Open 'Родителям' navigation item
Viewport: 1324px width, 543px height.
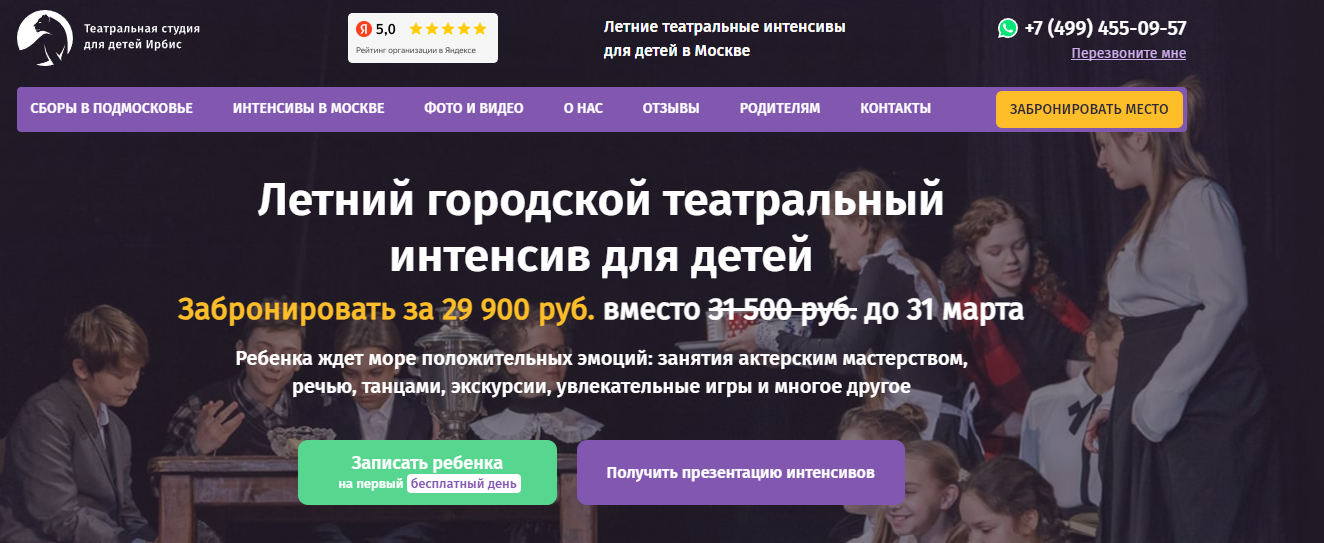coord(780,108)
